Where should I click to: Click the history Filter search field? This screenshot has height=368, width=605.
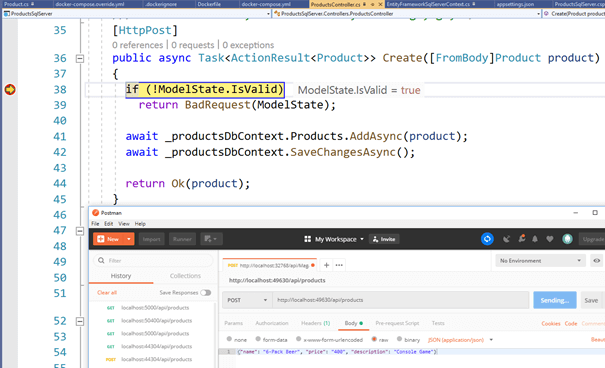point(153,261)
